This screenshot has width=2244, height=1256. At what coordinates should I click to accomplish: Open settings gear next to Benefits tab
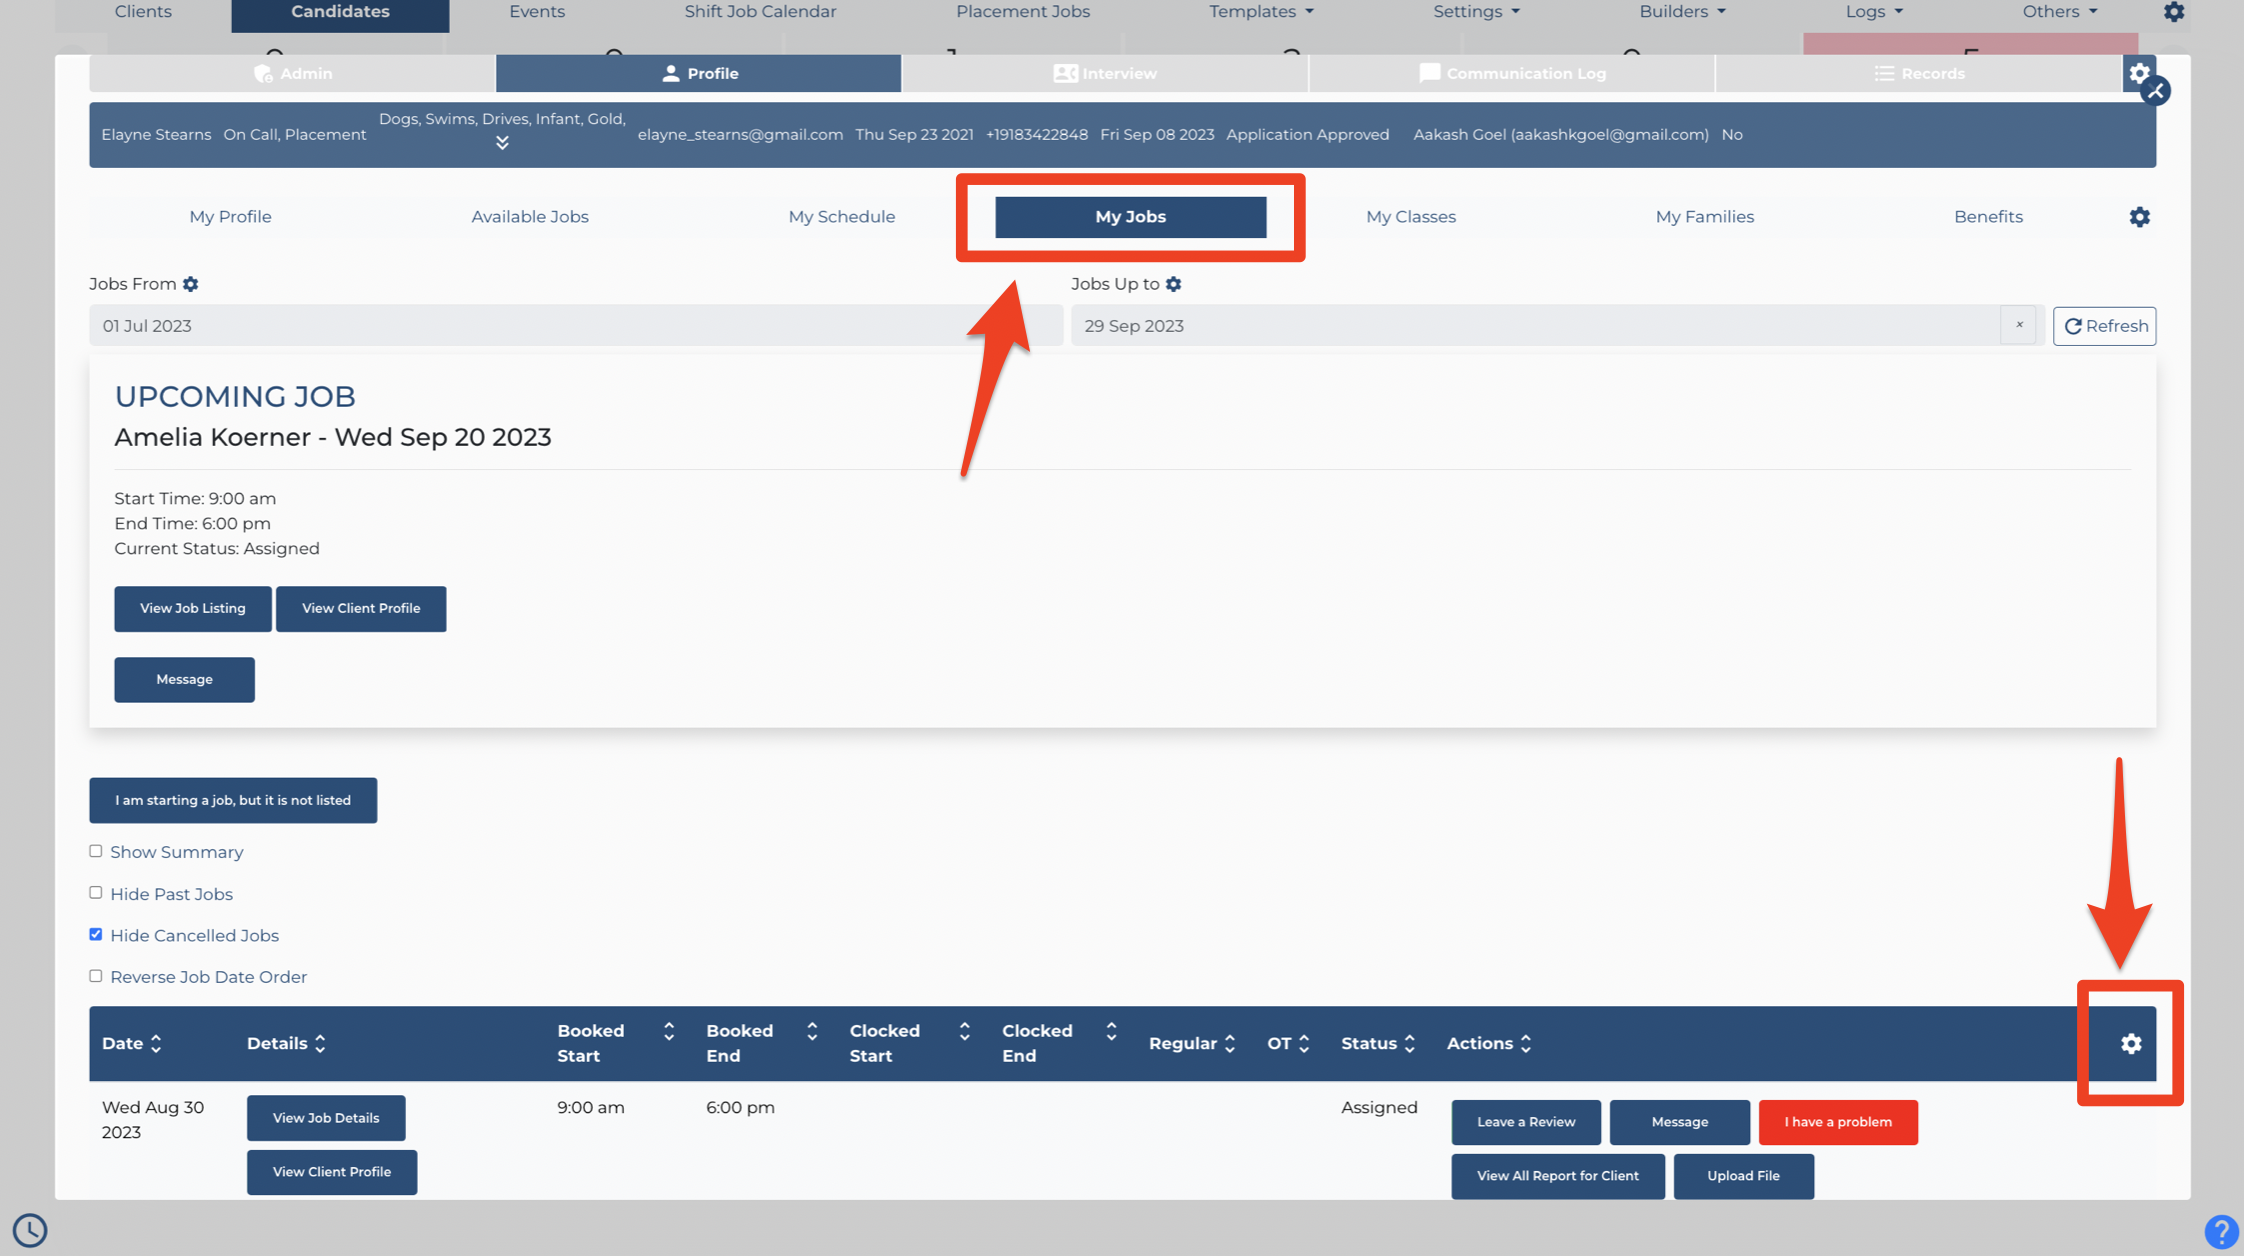pos(2139,217)
